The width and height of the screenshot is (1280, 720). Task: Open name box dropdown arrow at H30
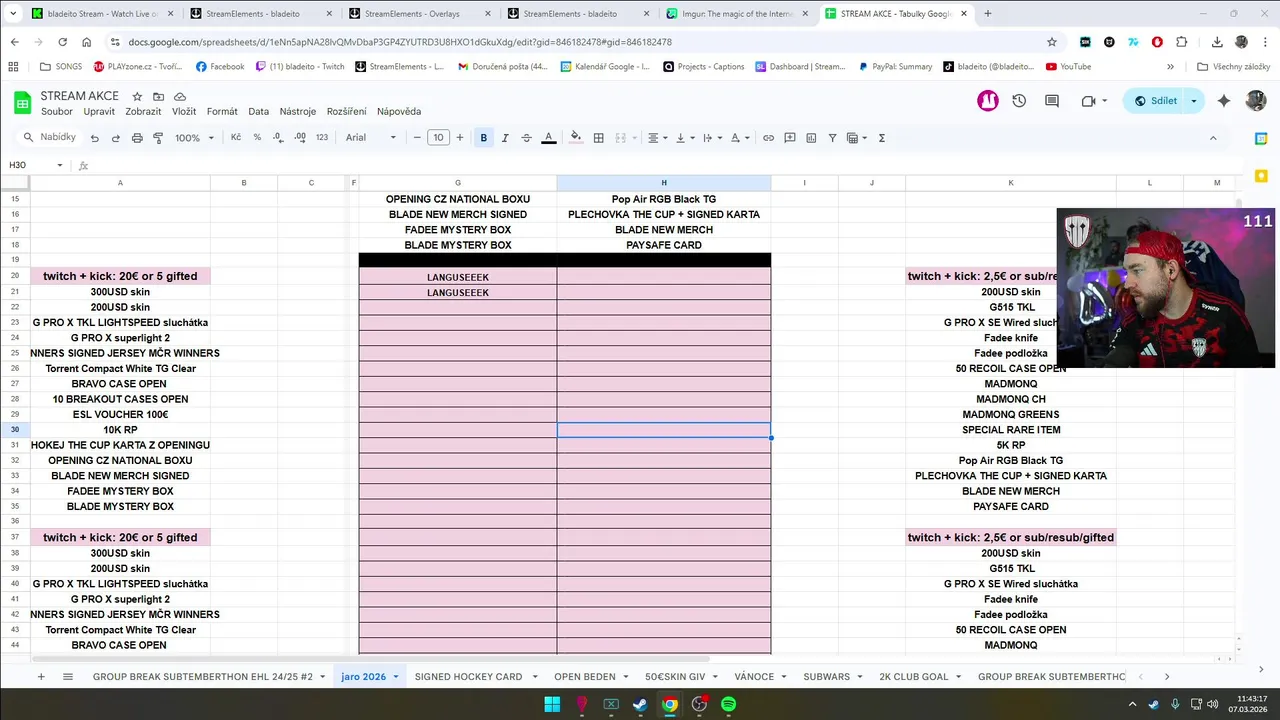(x=60, y=165)
